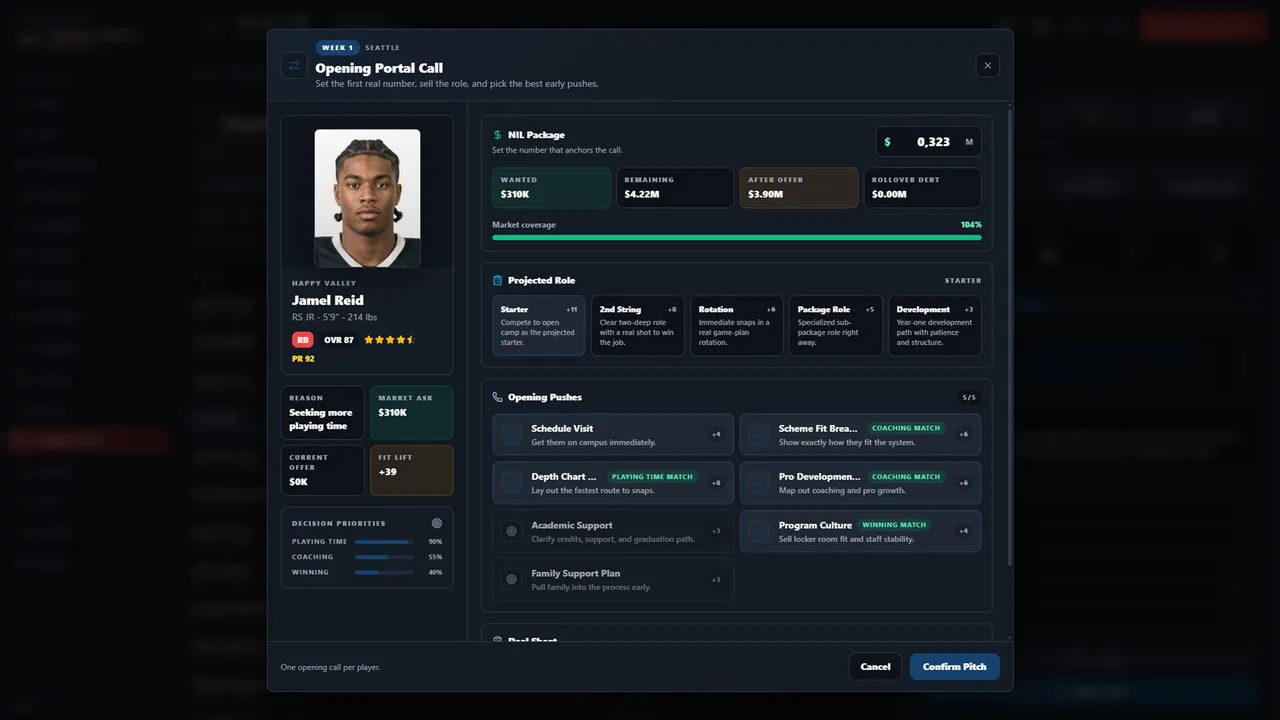
Task: Click the WEEK 1 badge
Action: tap(337, 48)
